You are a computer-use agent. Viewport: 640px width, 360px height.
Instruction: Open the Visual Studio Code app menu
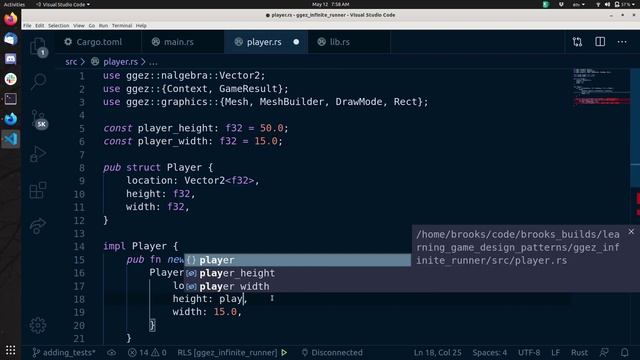(63, 4)
